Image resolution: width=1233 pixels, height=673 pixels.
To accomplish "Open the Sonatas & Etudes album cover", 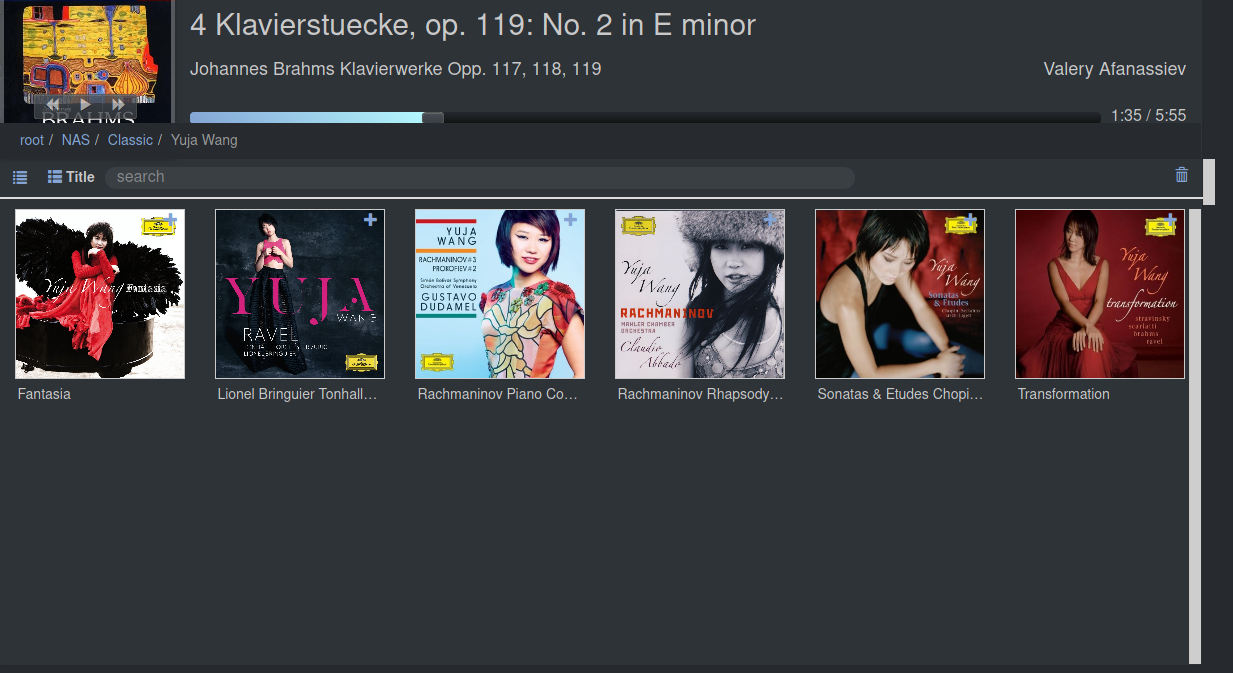I will (900, 294).
